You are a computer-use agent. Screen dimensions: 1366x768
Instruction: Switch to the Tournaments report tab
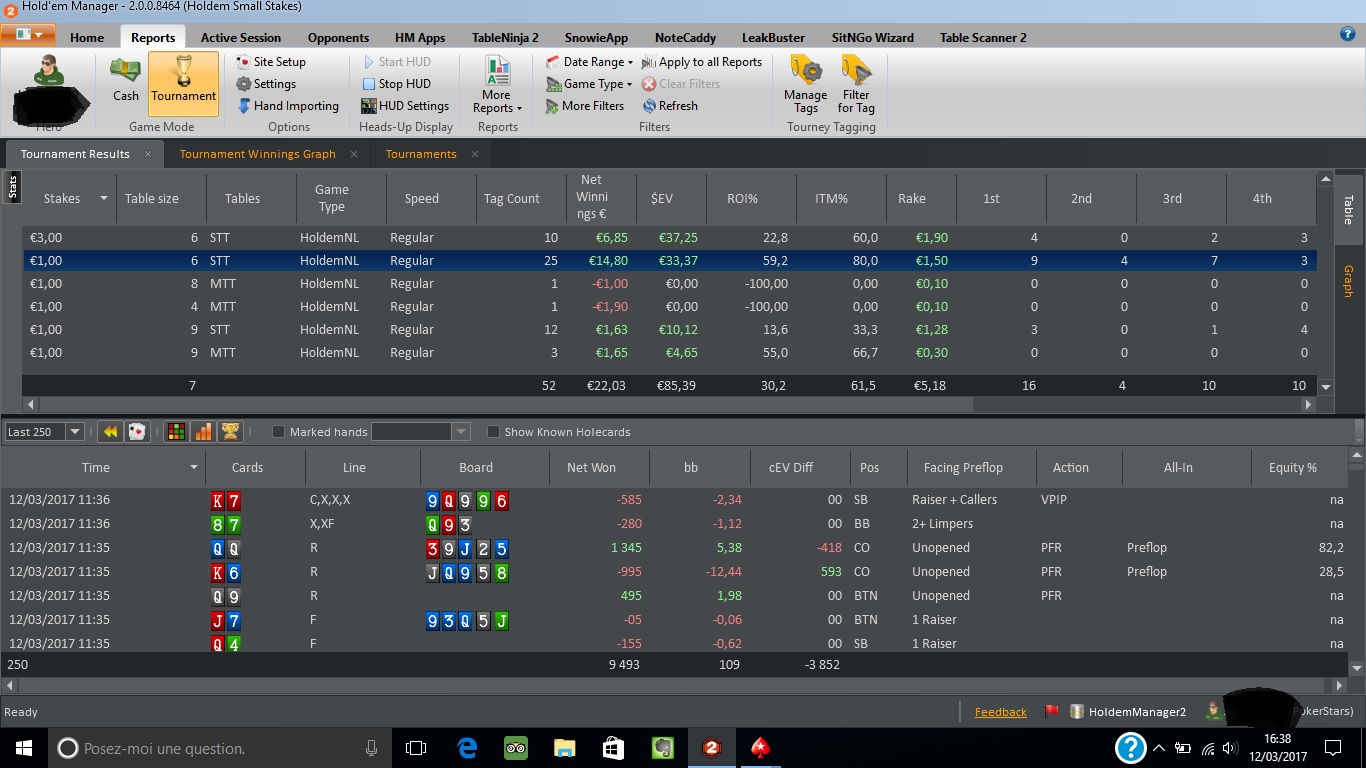pos(421,154)
